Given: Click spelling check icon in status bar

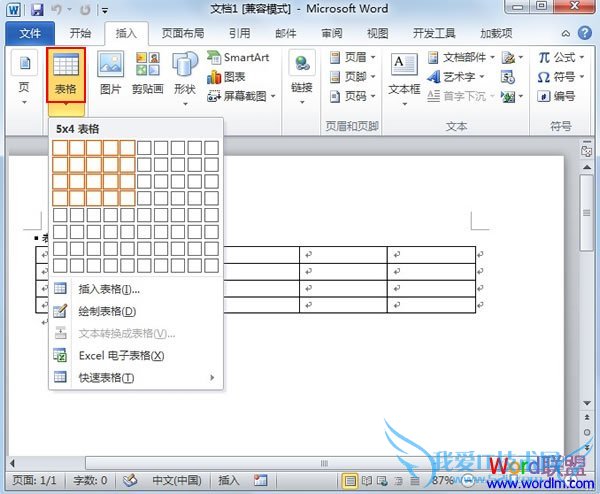Looking at the screenshot, I should [x=130, y=480].
